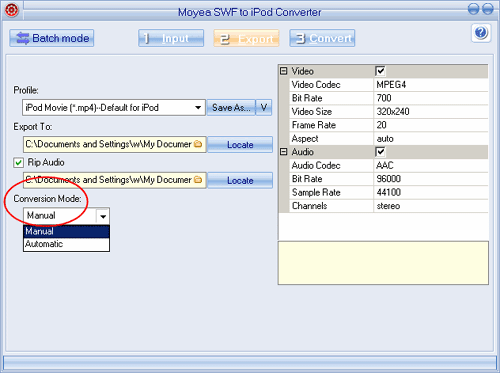The width and height of the screenshot is (500, 373).
Task: Select Manual in the conversion mode list
Action: 66,231
